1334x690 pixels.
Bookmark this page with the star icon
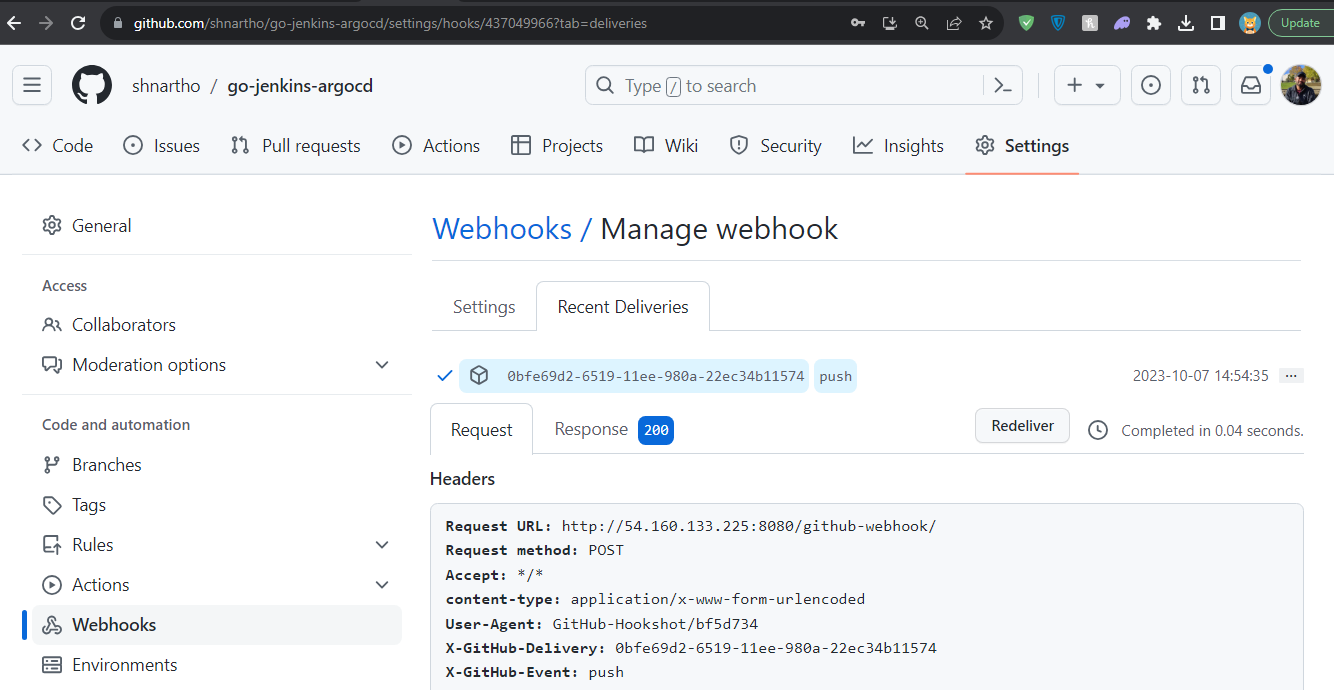click(x=986, y=23)
